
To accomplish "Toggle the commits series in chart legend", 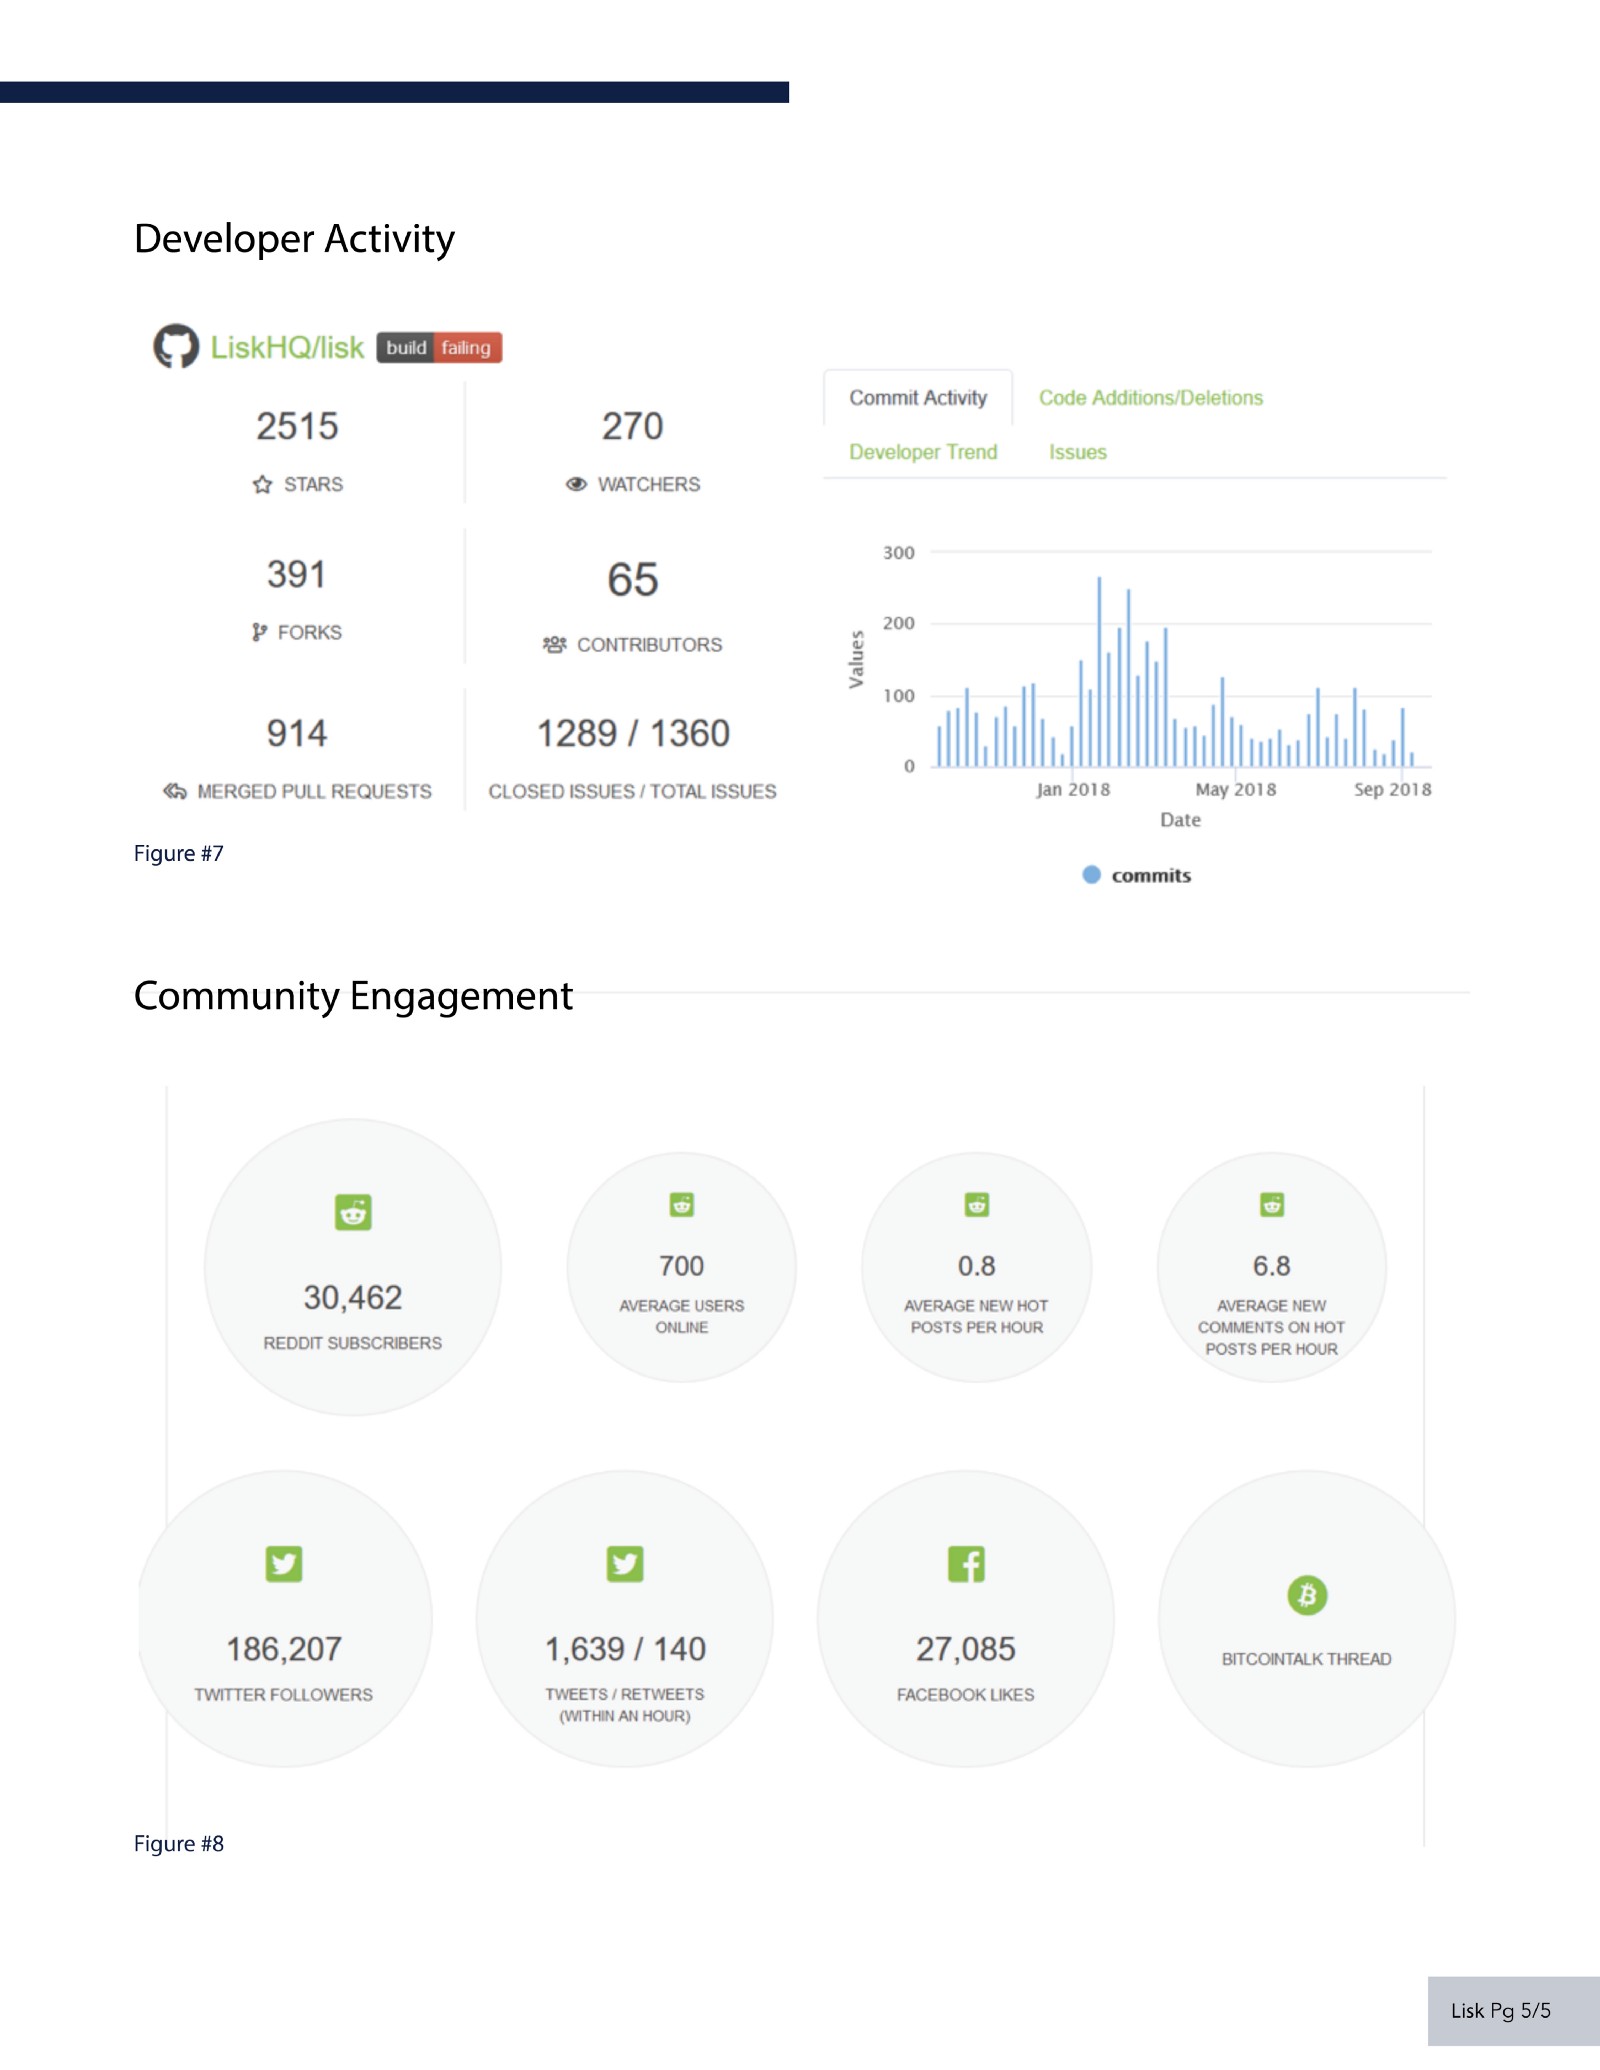I will click(1137, 875).
